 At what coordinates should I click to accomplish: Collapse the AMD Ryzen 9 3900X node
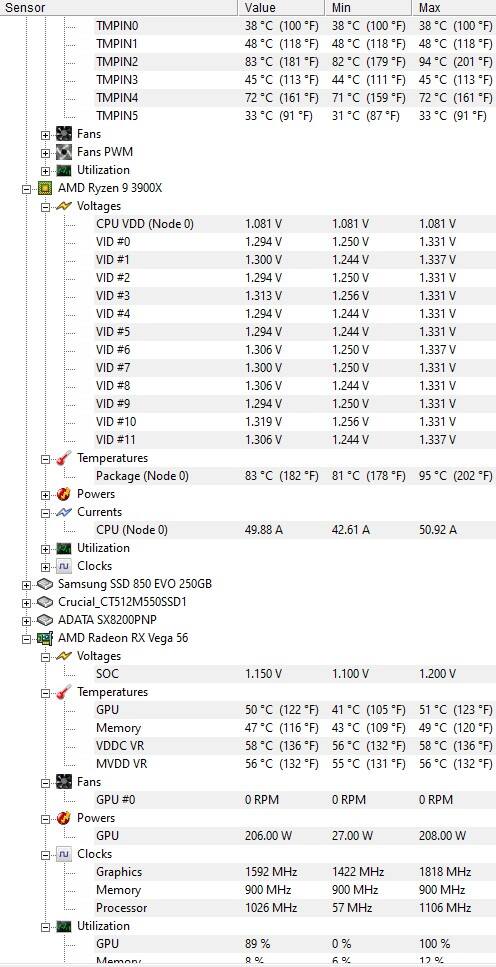[x=27, y=188]
